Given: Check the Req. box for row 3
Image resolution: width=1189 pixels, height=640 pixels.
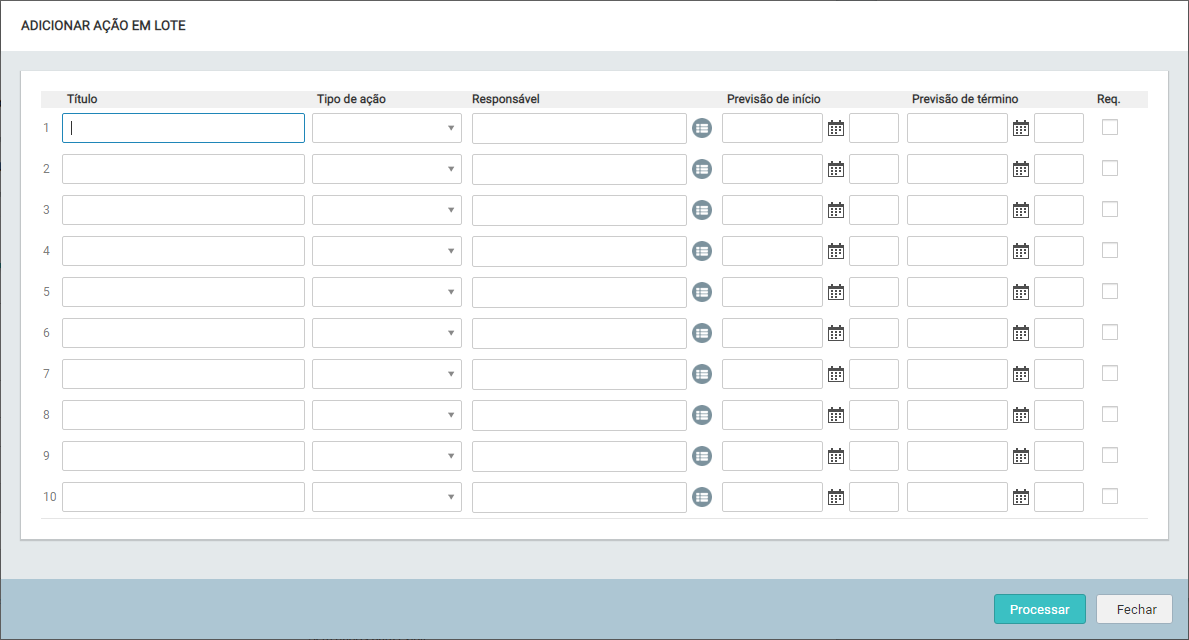Looking at the screenshot, I should 1109,209.
